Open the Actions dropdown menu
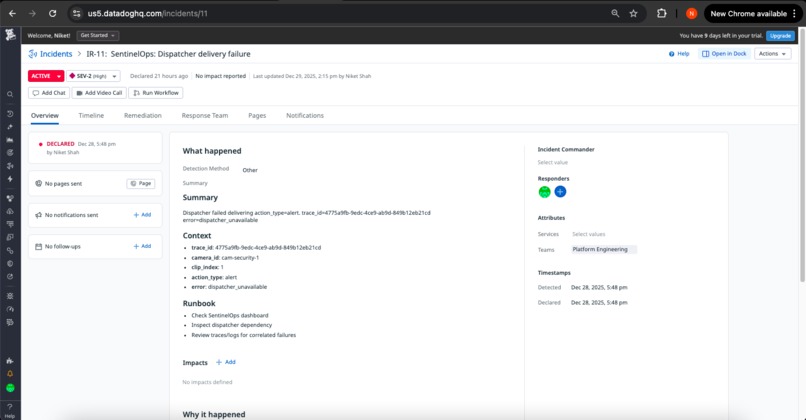The height and width of the screenshot is (420, 806). click(x=773, y=53)
